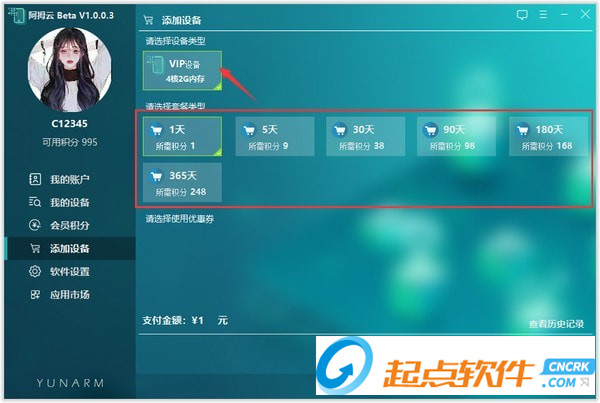Click the user avatar picture
Image resolution: width=600 pixels, height=403 pixels.
point(70,70)
